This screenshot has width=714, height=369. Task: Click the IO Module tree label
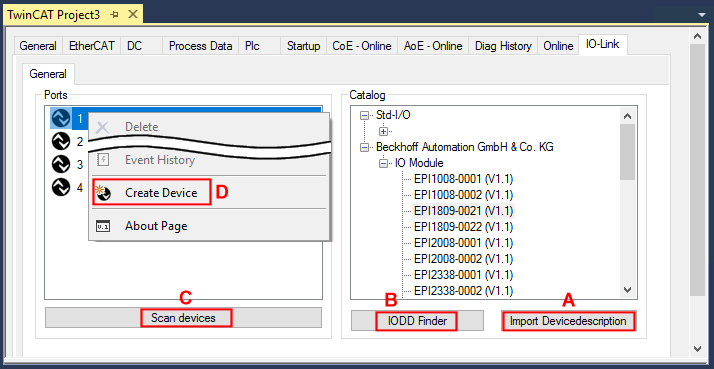[419, 163]
